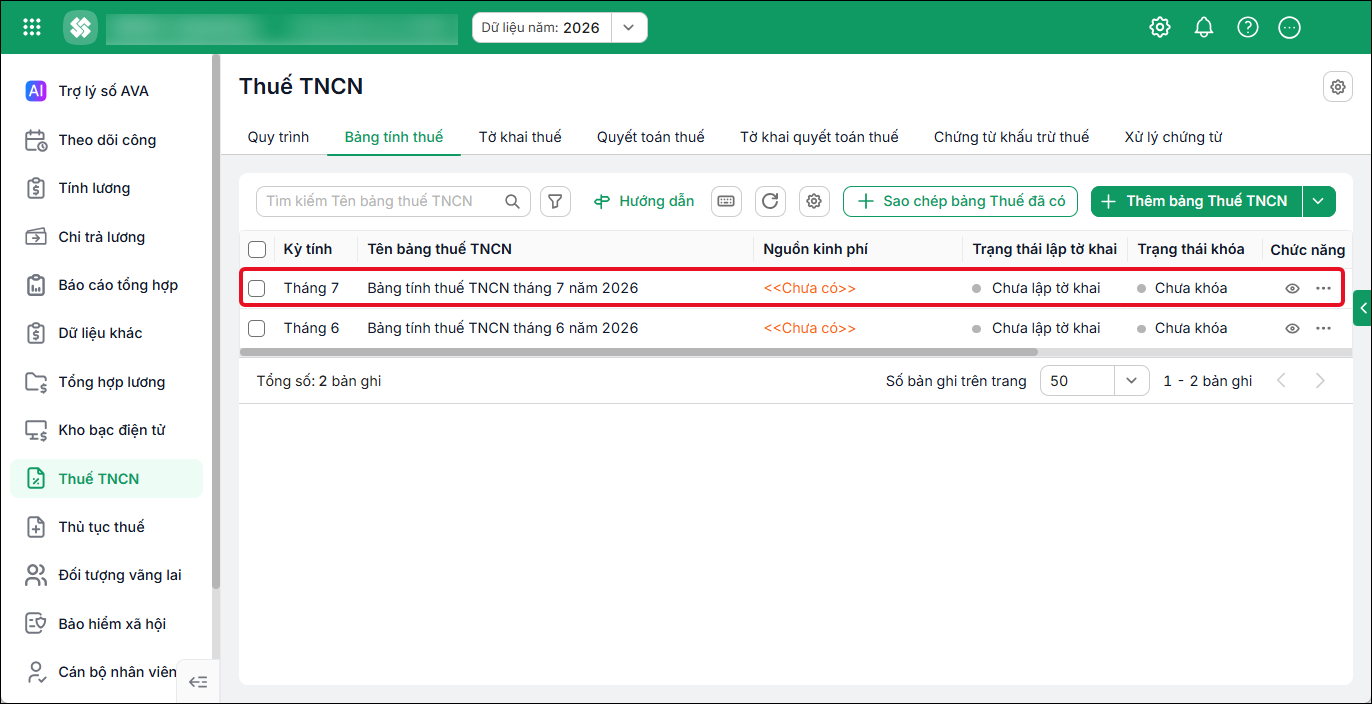Collapse the sidebar with arrow icon
Image resolution: width=1372 pixels, height=704 pixels.
click(x=198, y=682)
